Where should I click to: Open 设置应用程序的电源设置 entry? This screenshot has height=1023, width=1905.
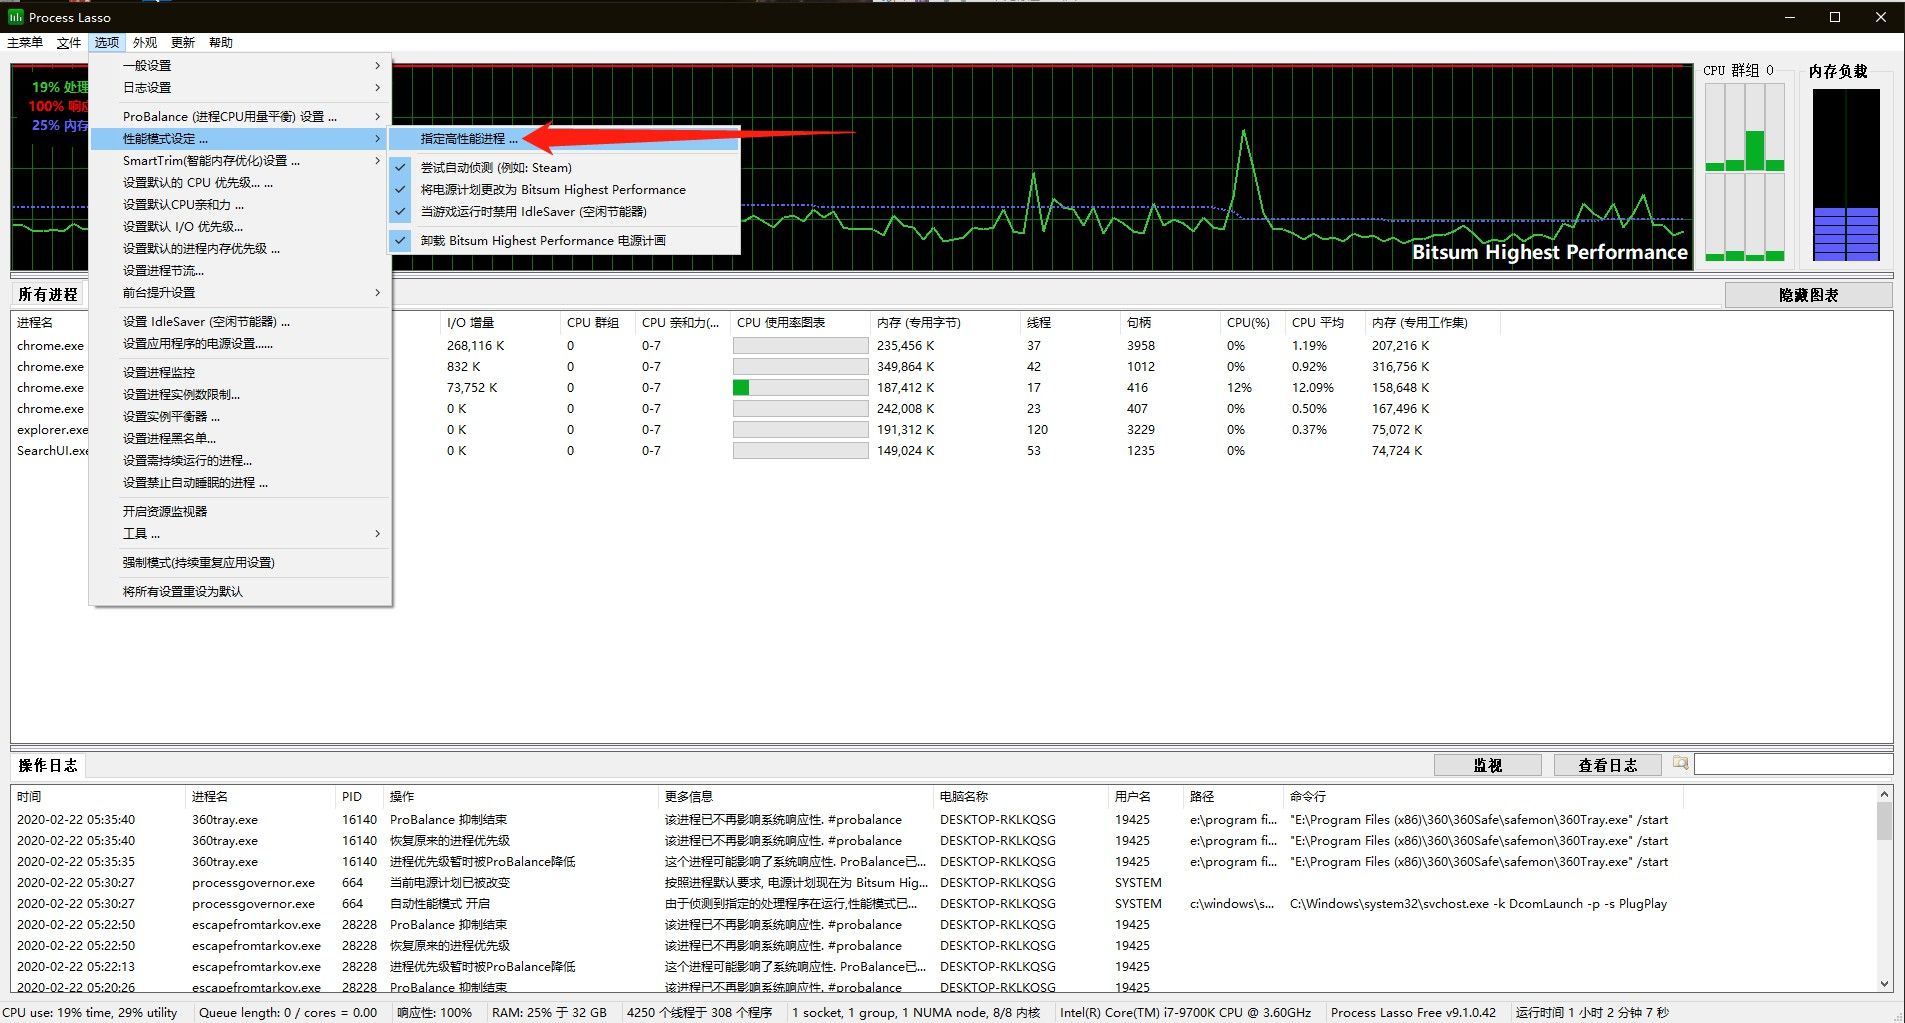[x=240, y=344]
